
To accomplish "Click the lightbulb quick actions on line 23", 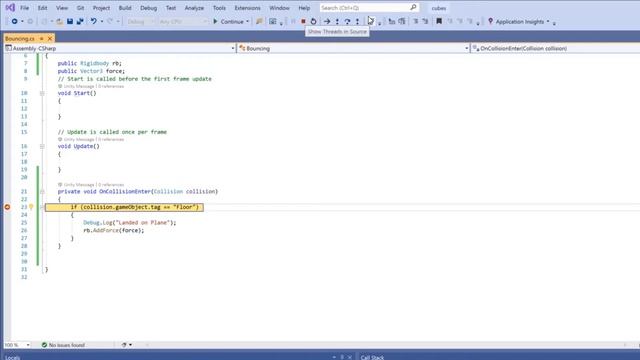I will 31,207.
